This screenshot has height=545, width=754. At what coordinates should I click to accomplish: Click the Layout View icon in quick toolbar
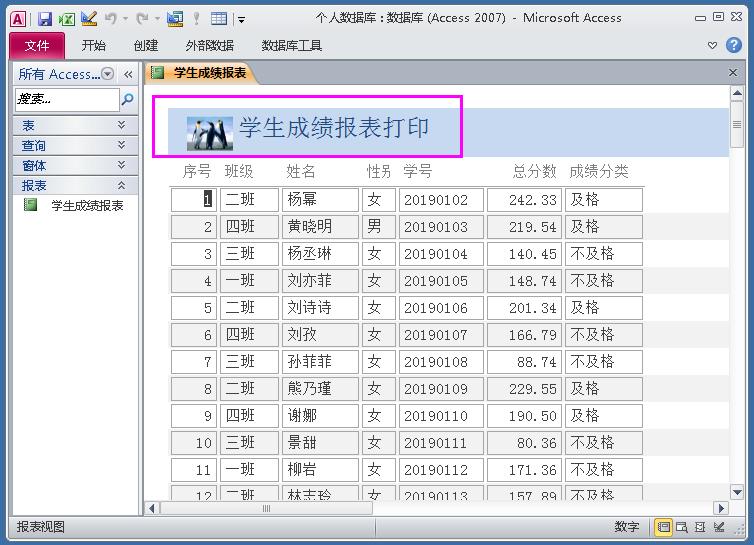(175, 18)
